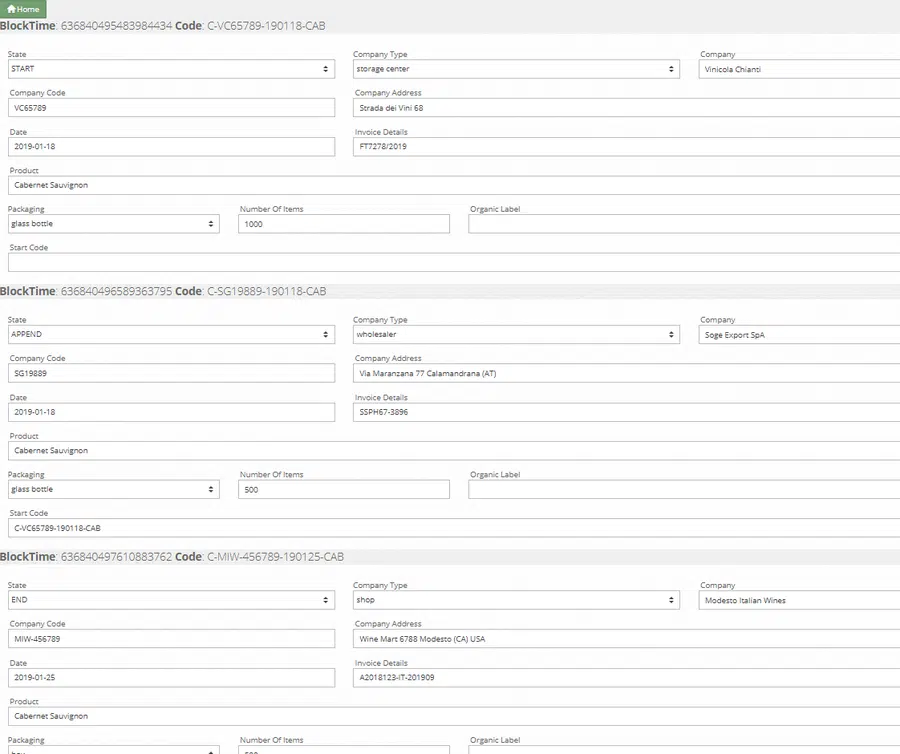The image size is (900, 754).
Task: Click Product field in the APPEND block
Action: tap(454, 451)
